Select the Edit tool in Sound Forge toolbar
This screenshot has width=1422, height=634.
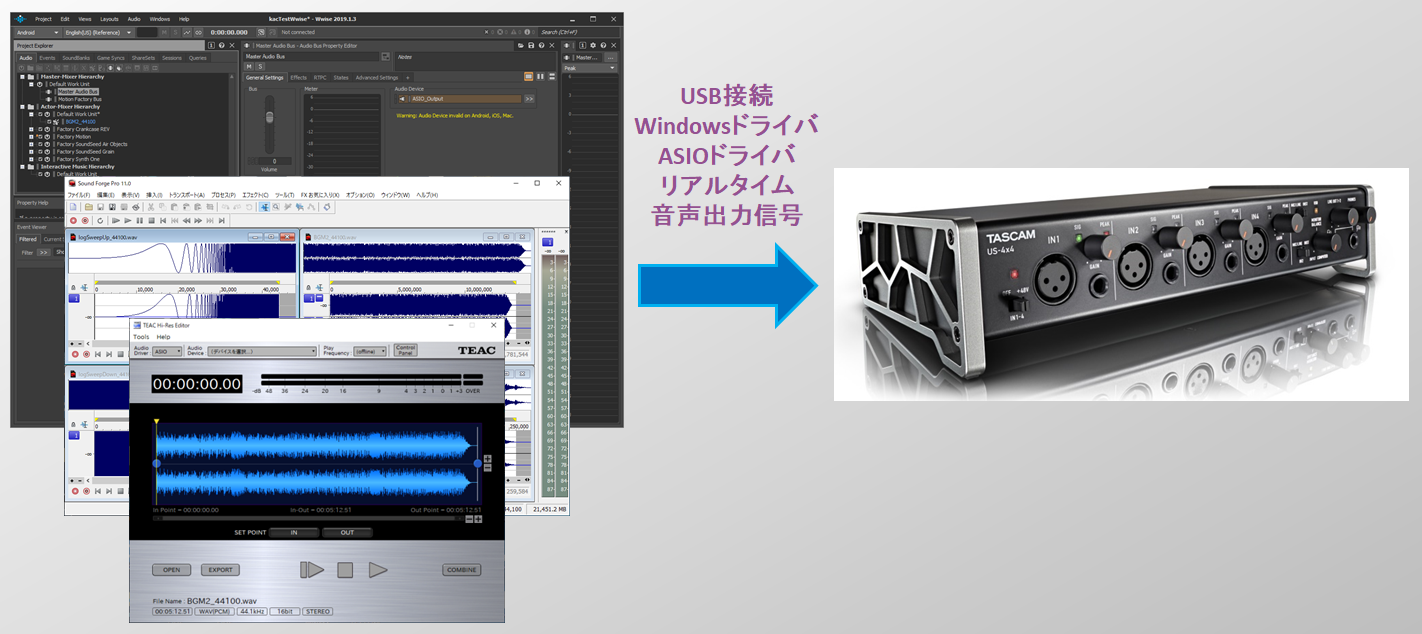point(265,207)
